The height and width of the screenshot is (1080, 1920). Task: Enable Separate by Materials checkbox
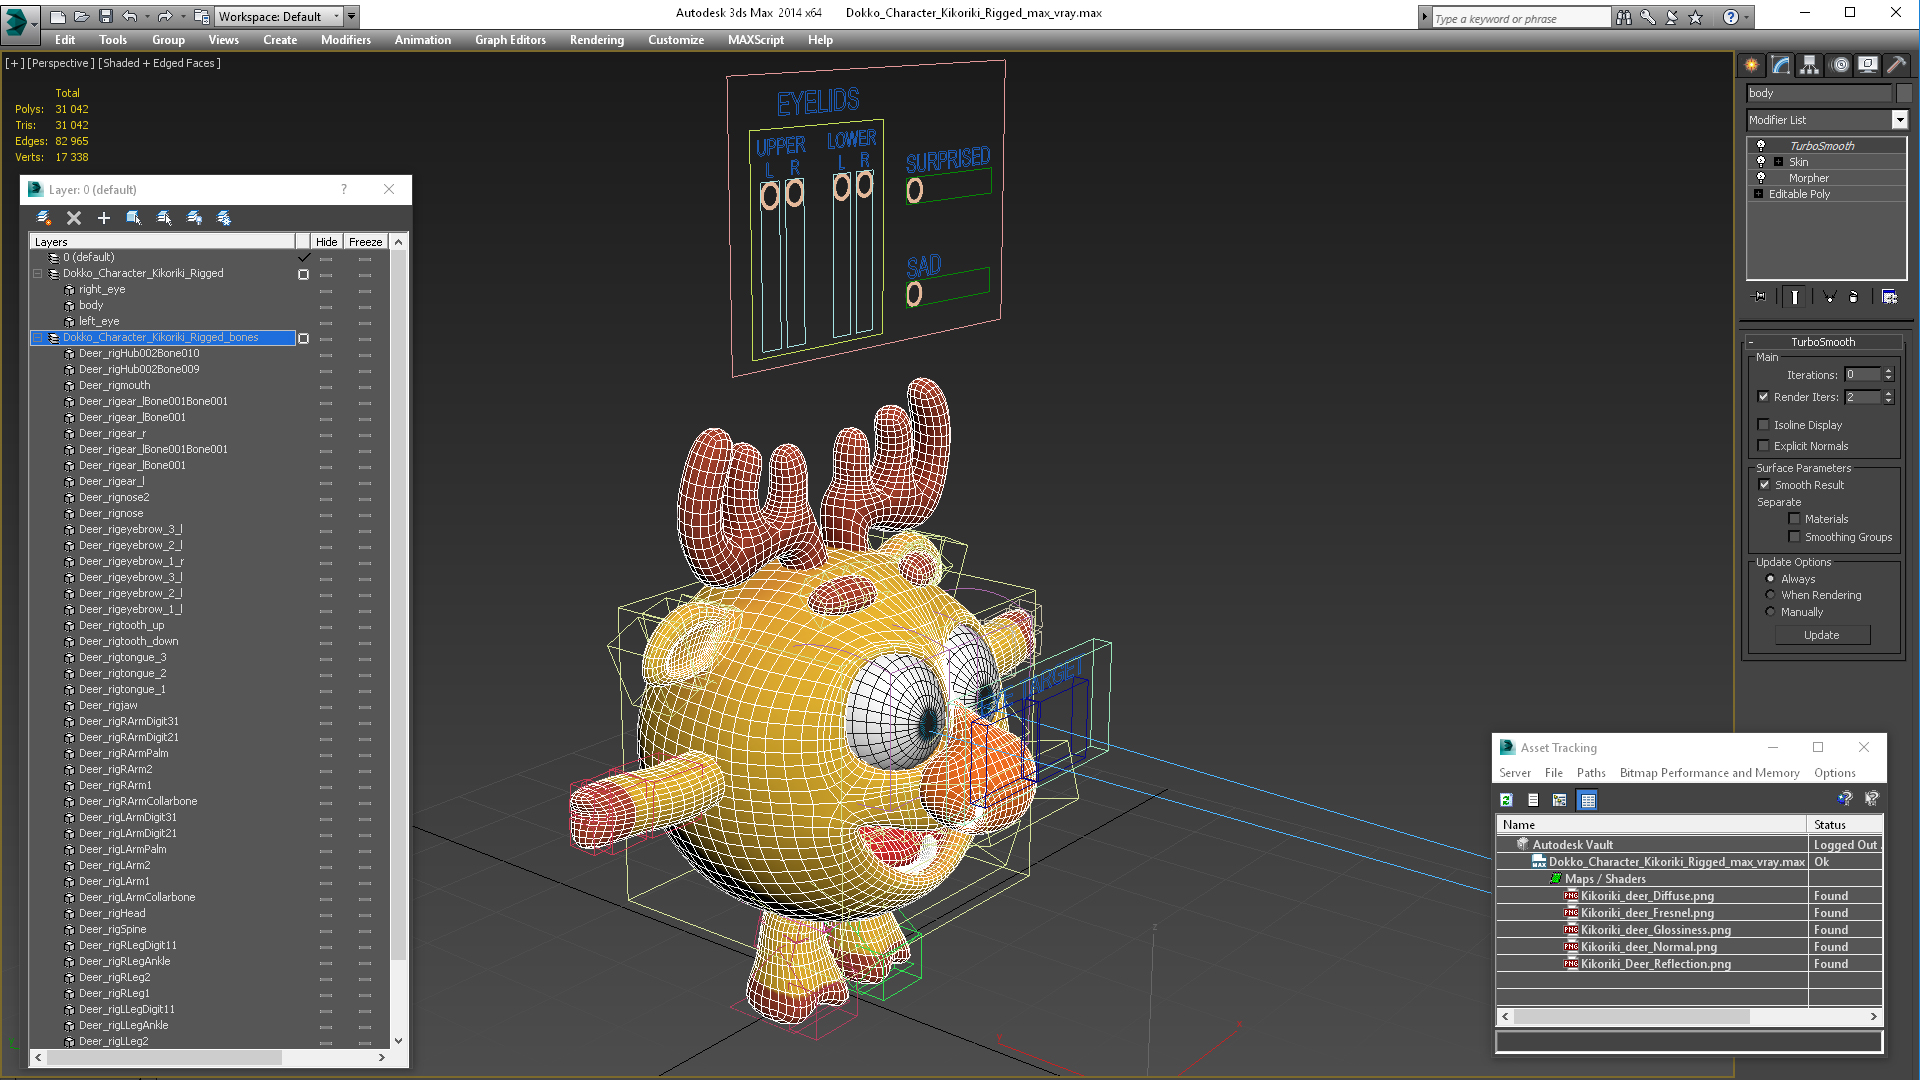tap(1795, 519)
